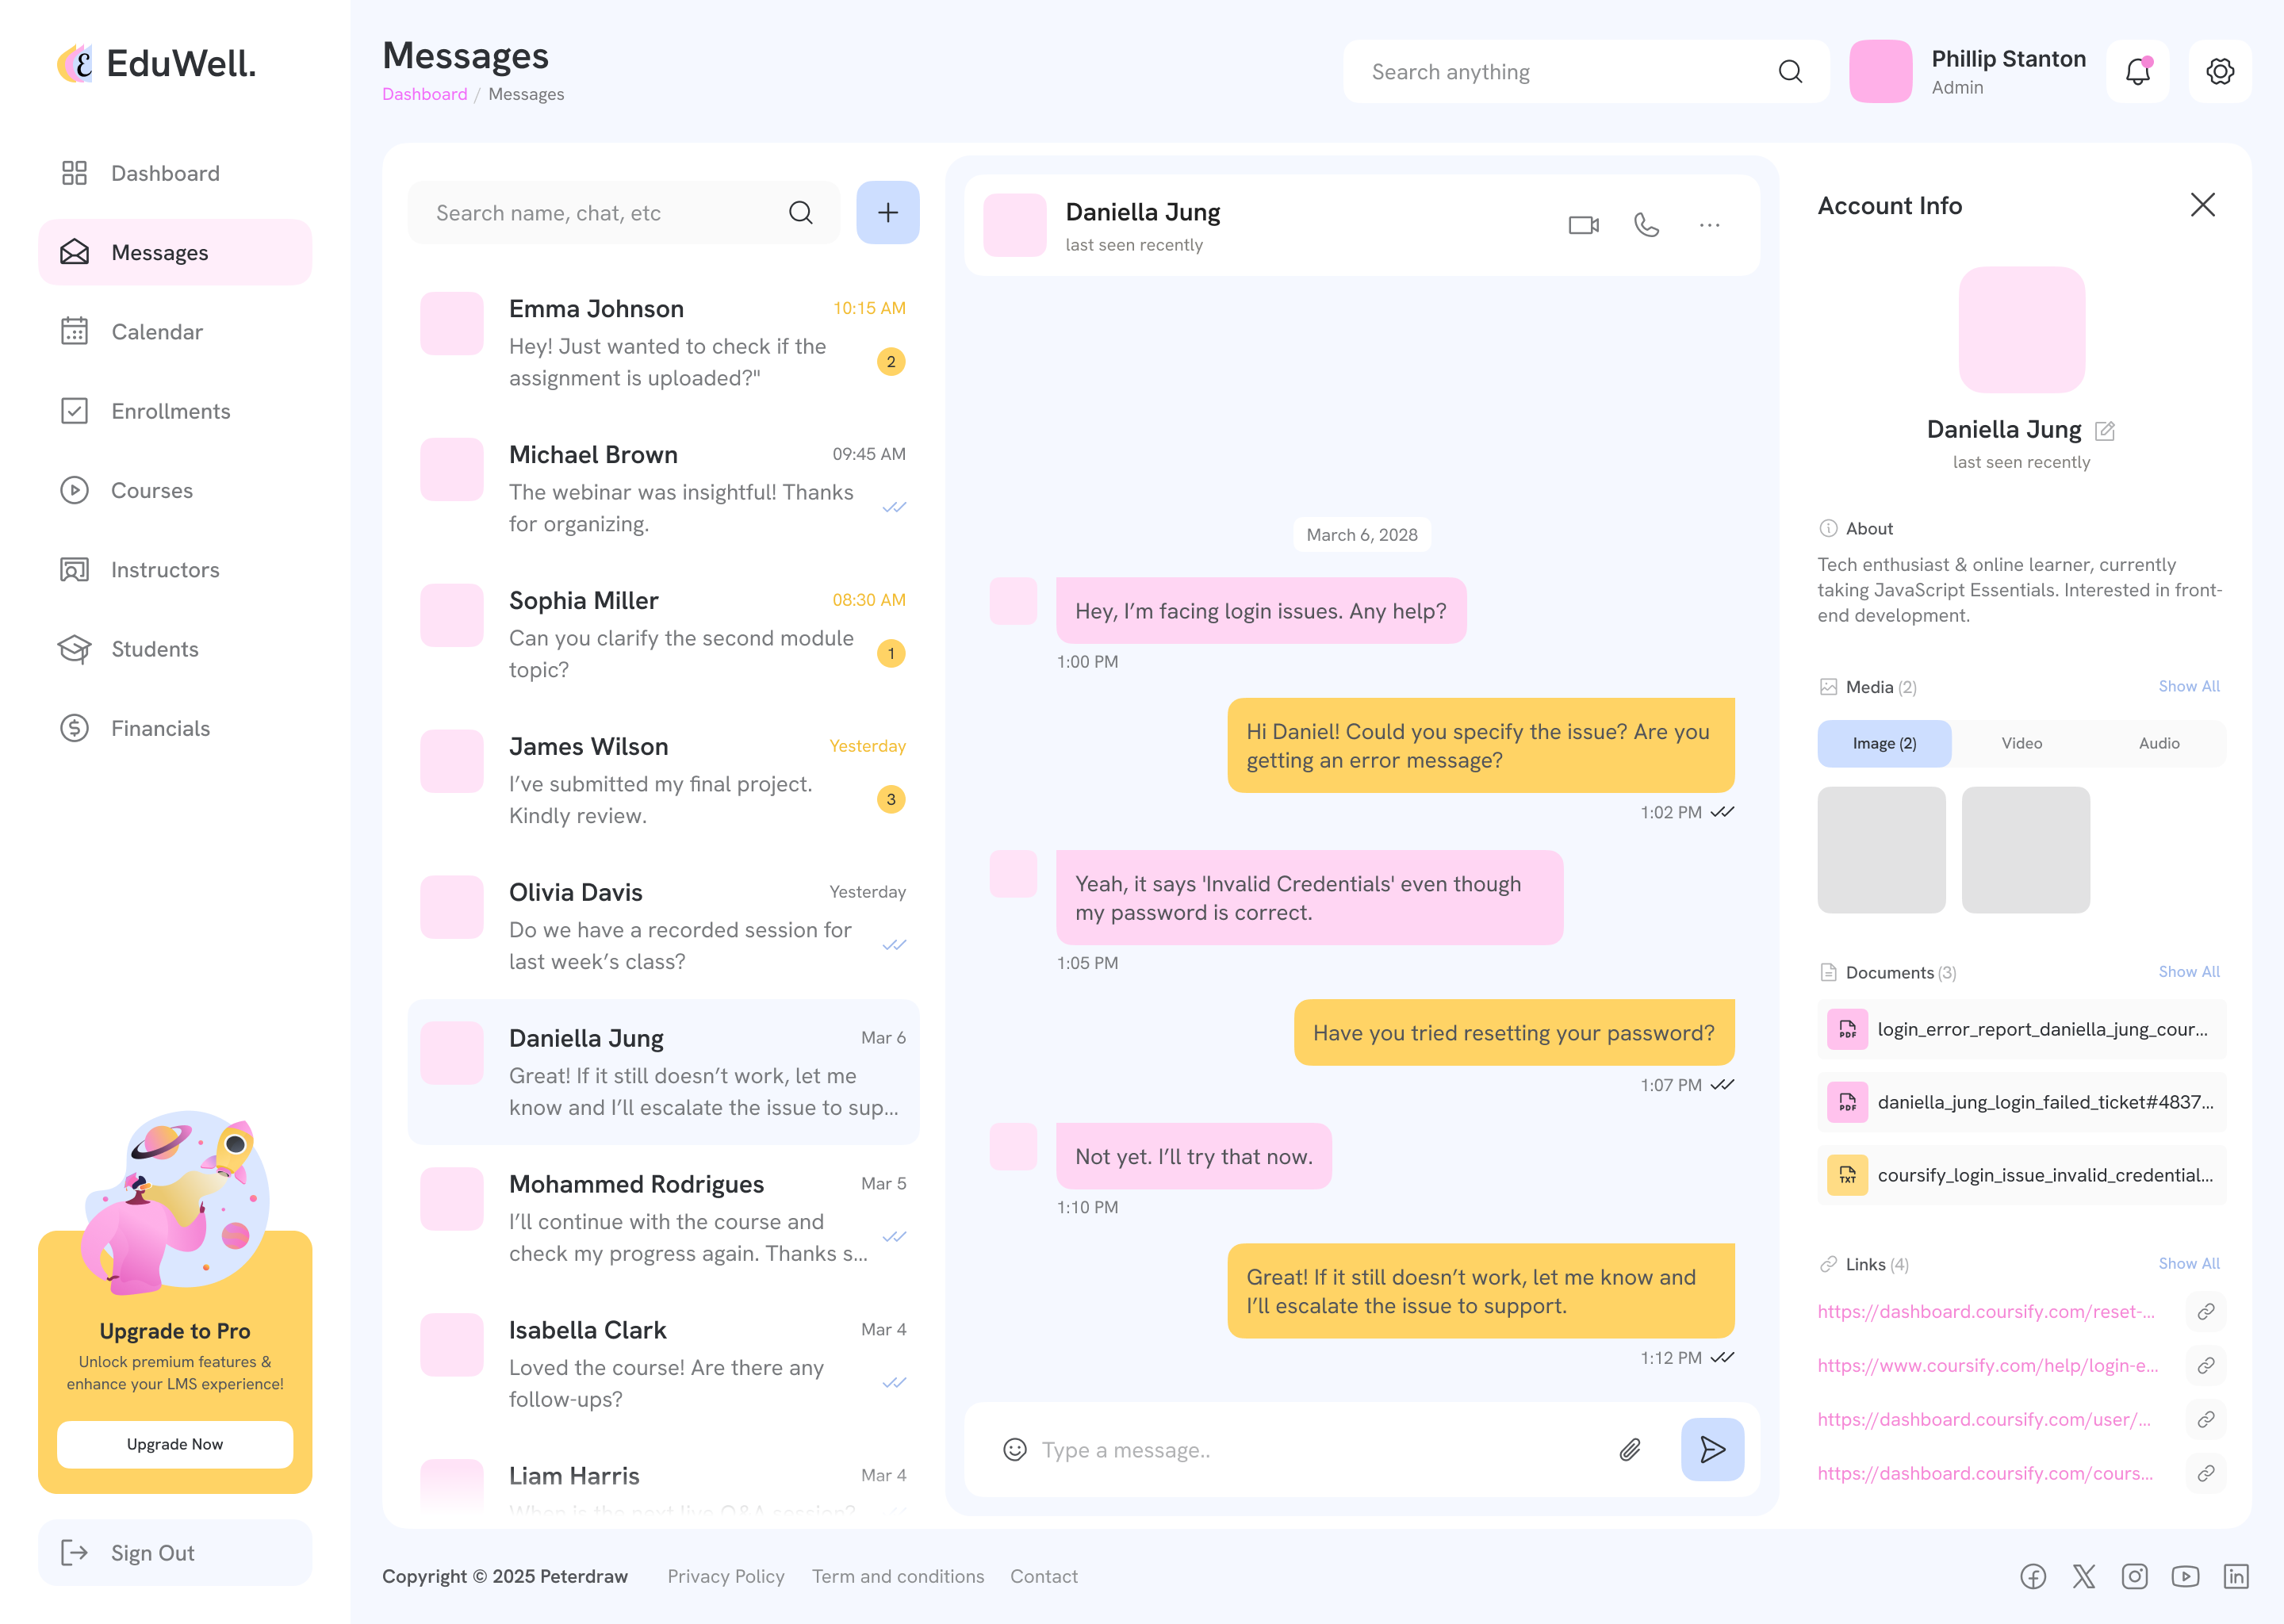This screenshot has width=2284, height=1624.
Task: Start a video call with Daniella Jung
Action: [x=1583, y=225]
